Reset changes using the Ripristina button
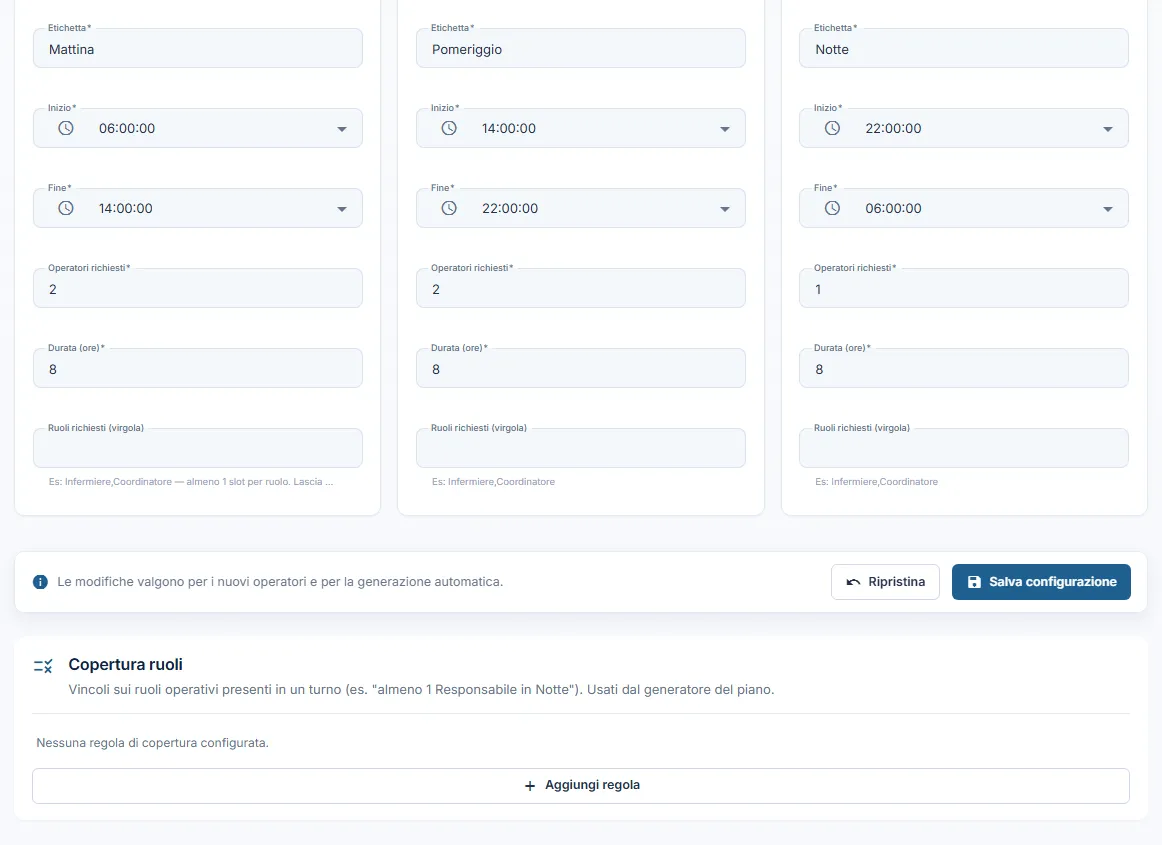 pos(886,582)
